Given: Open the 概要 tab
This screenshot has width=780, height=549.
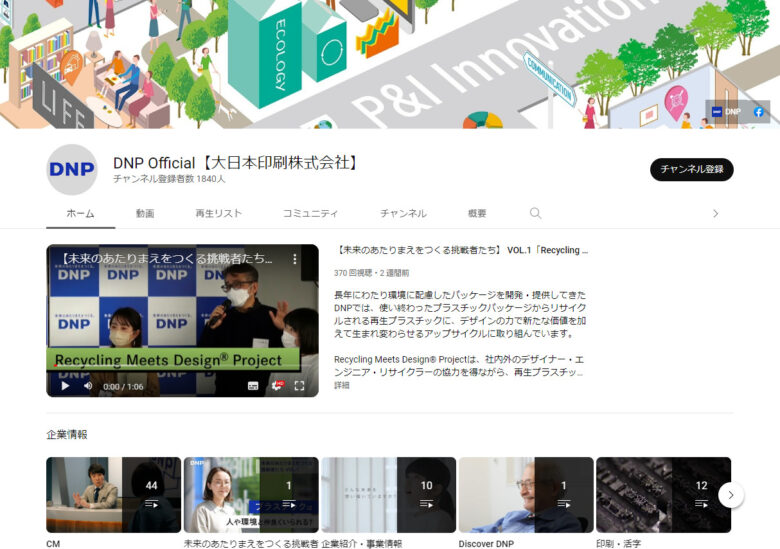Looking at the screenshot, I should click(x=477, y=214).
